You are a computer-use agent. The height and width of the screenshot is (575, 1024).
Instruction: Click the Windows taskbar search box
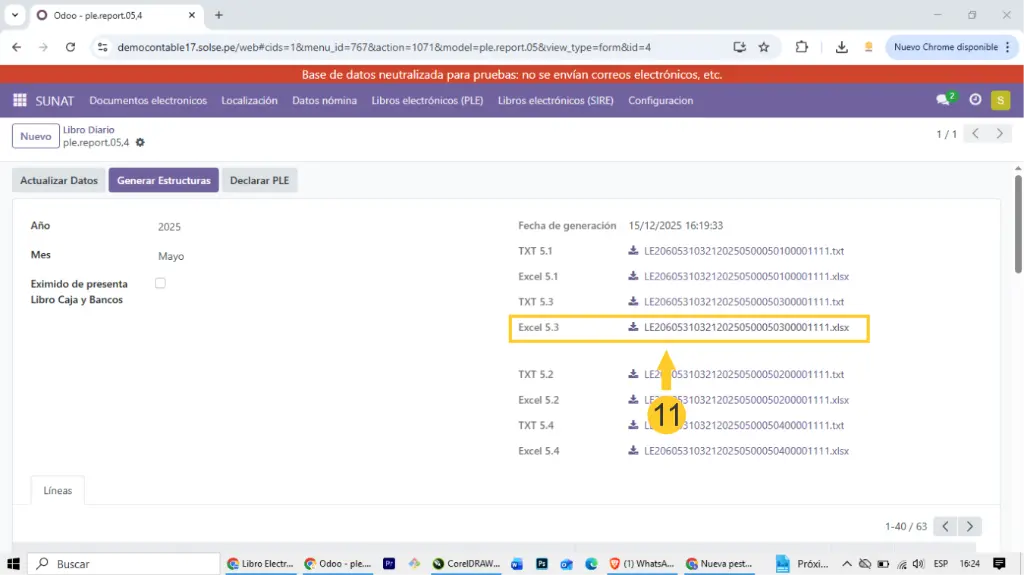pyautogui.click(x=120, y=564)
